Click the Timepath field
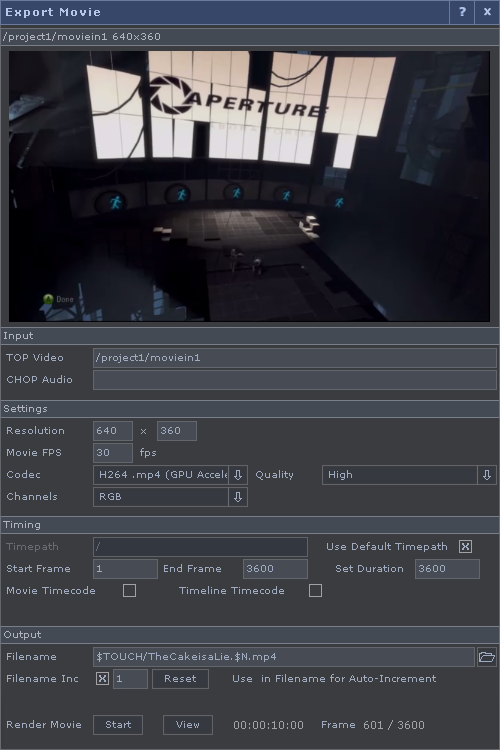Screen dimensions: 500x750 click(x=200, y=547)
